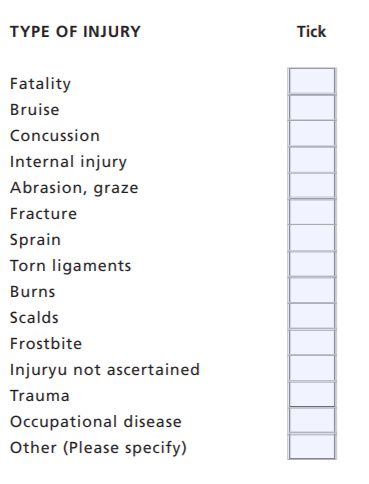Viewport: 369px width, 484px height.
Task: Tick the Frostbite checkbox
Action: 312,341
